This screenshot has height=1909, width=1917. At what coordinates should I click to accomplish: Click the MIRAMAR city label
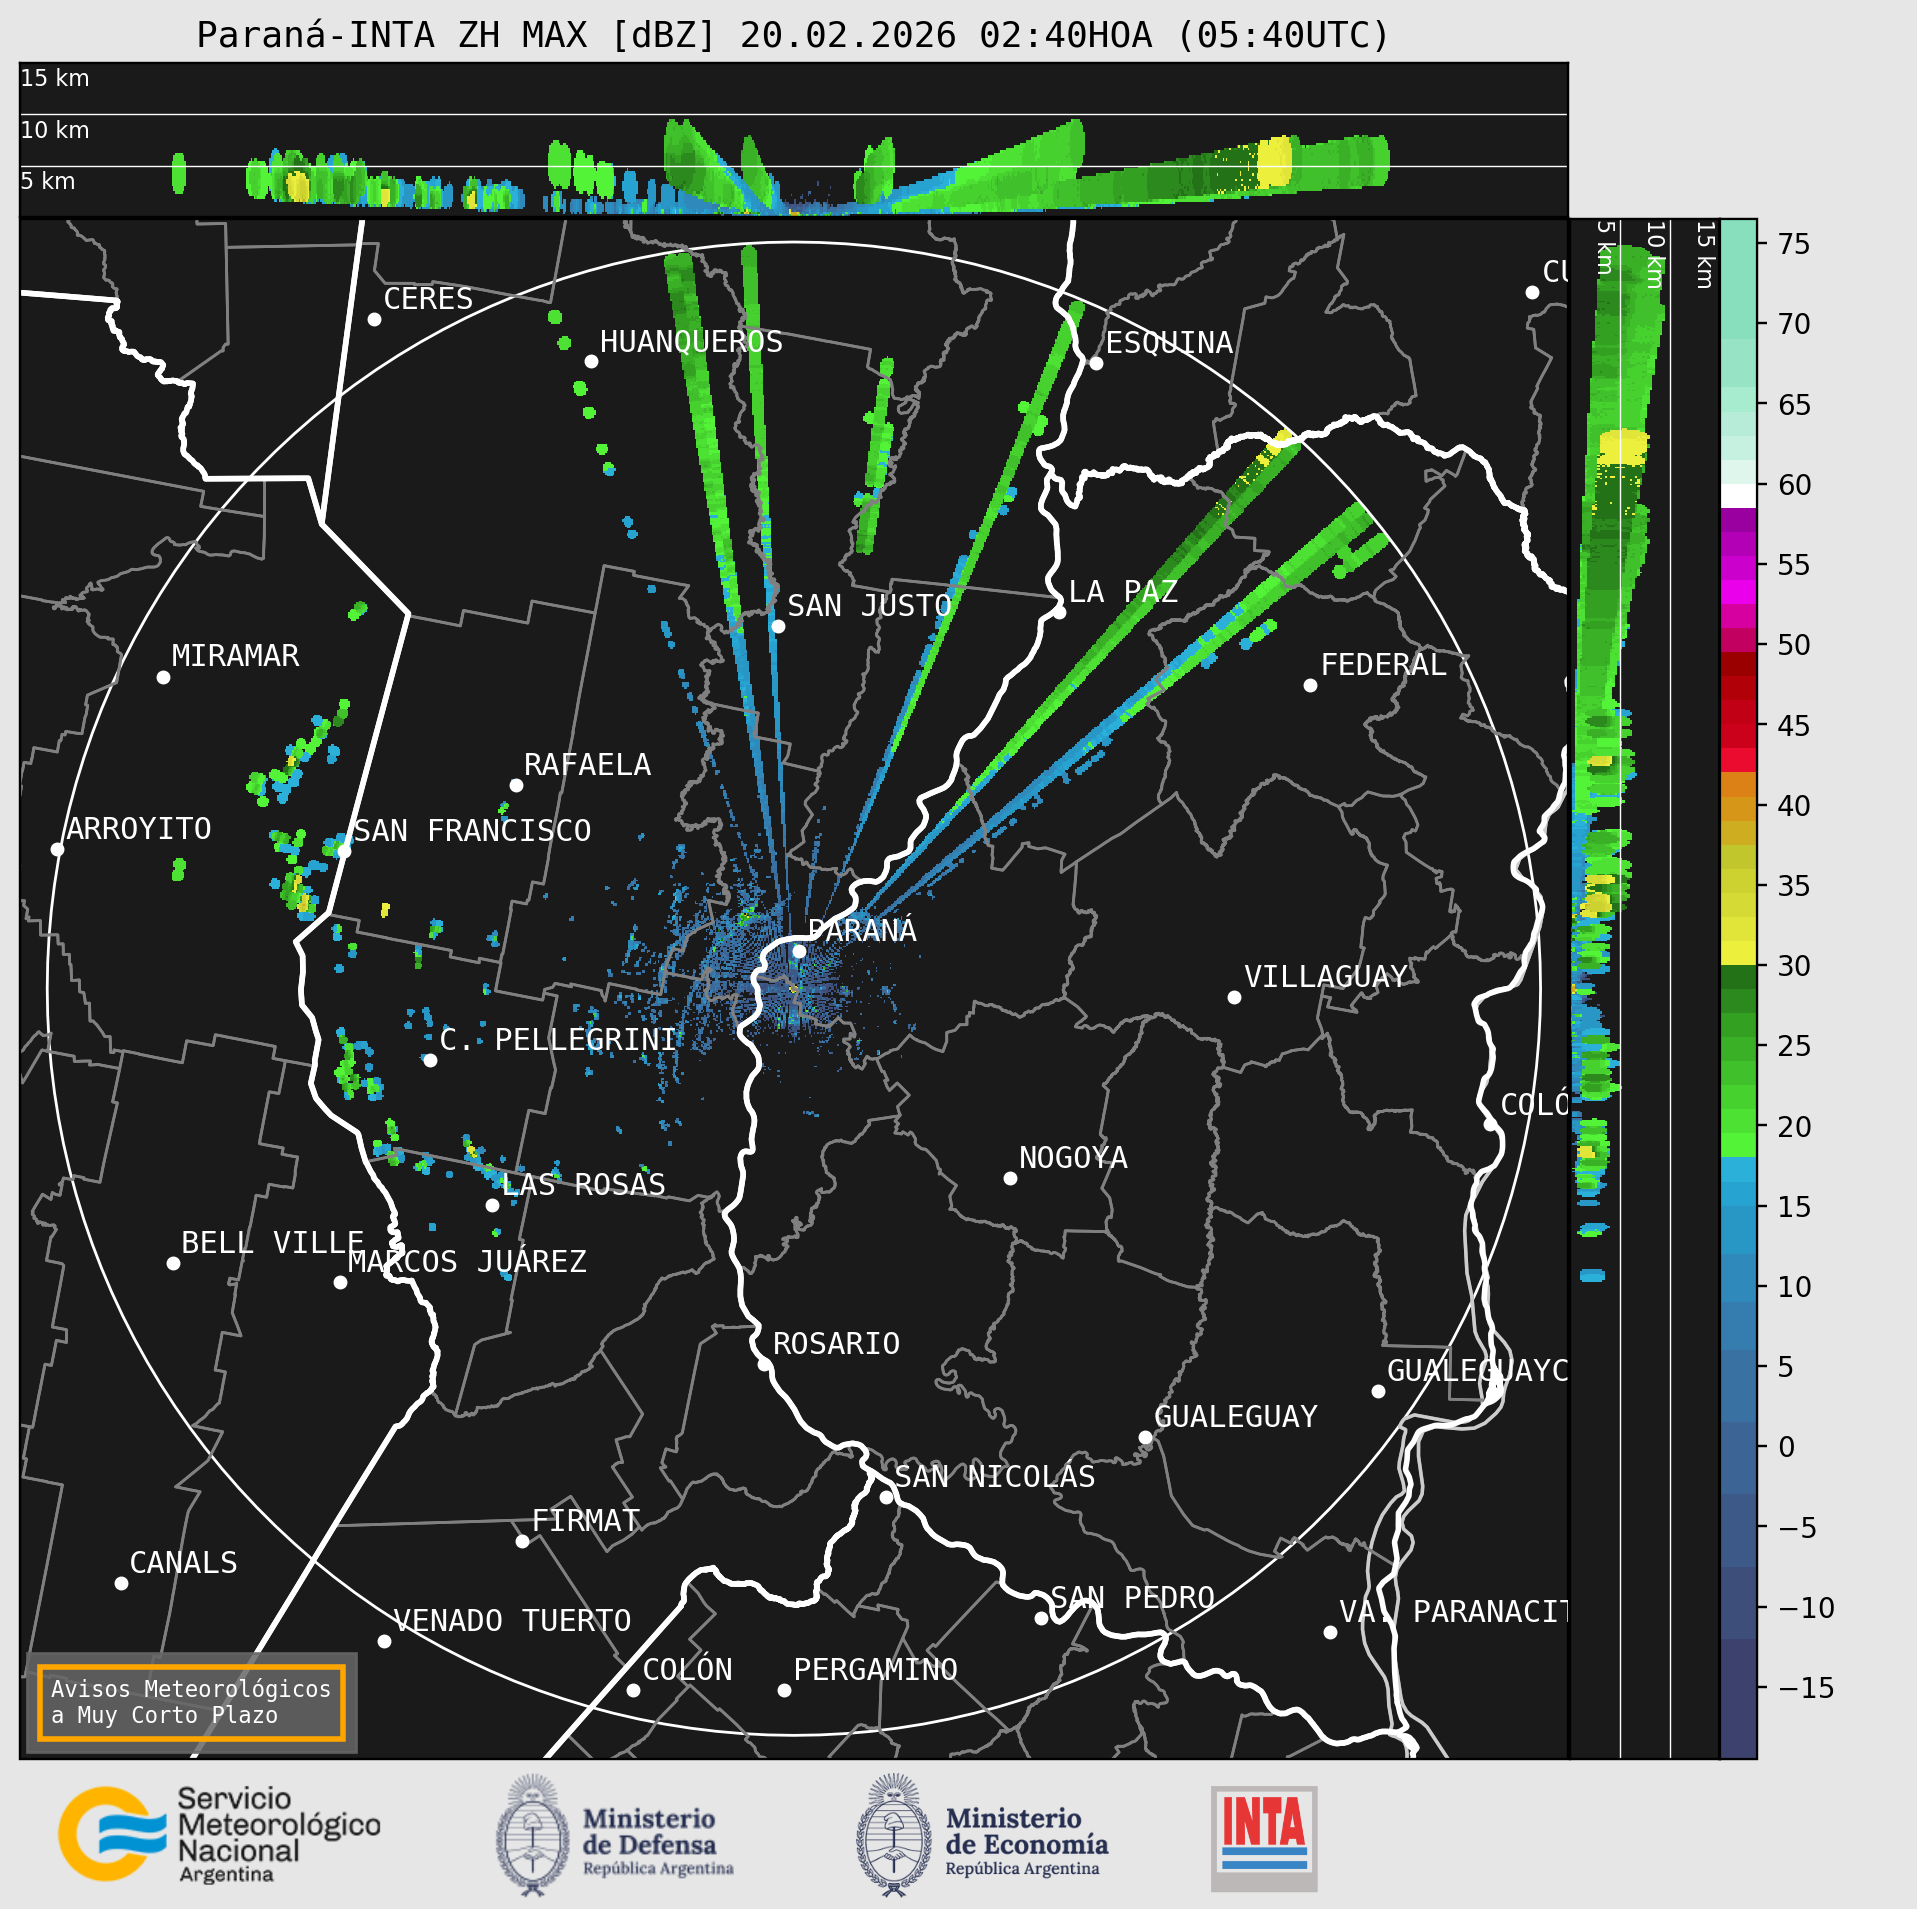[235, 655]
